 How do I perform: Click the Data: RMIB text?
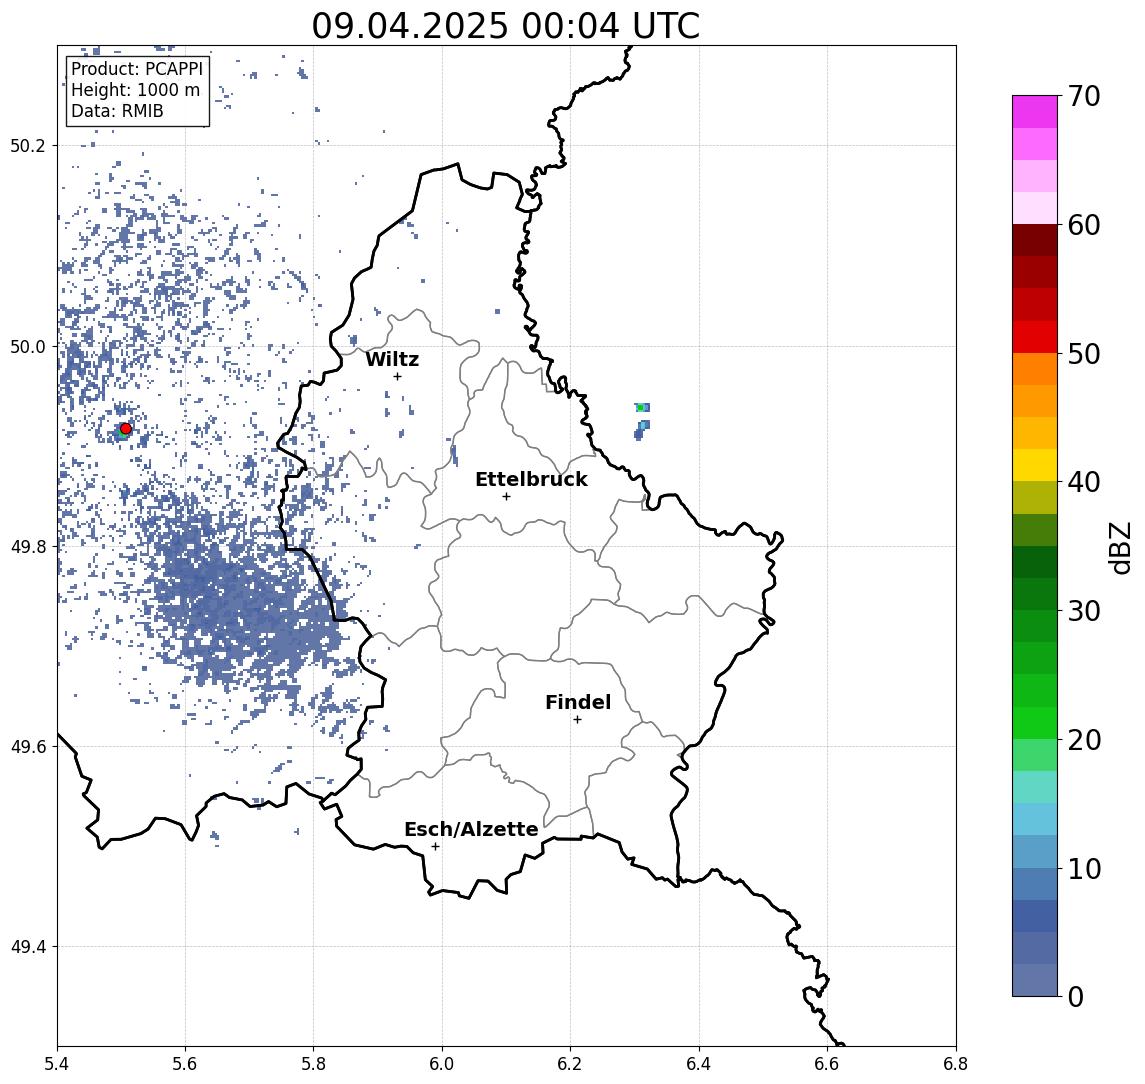click(118, 111)
